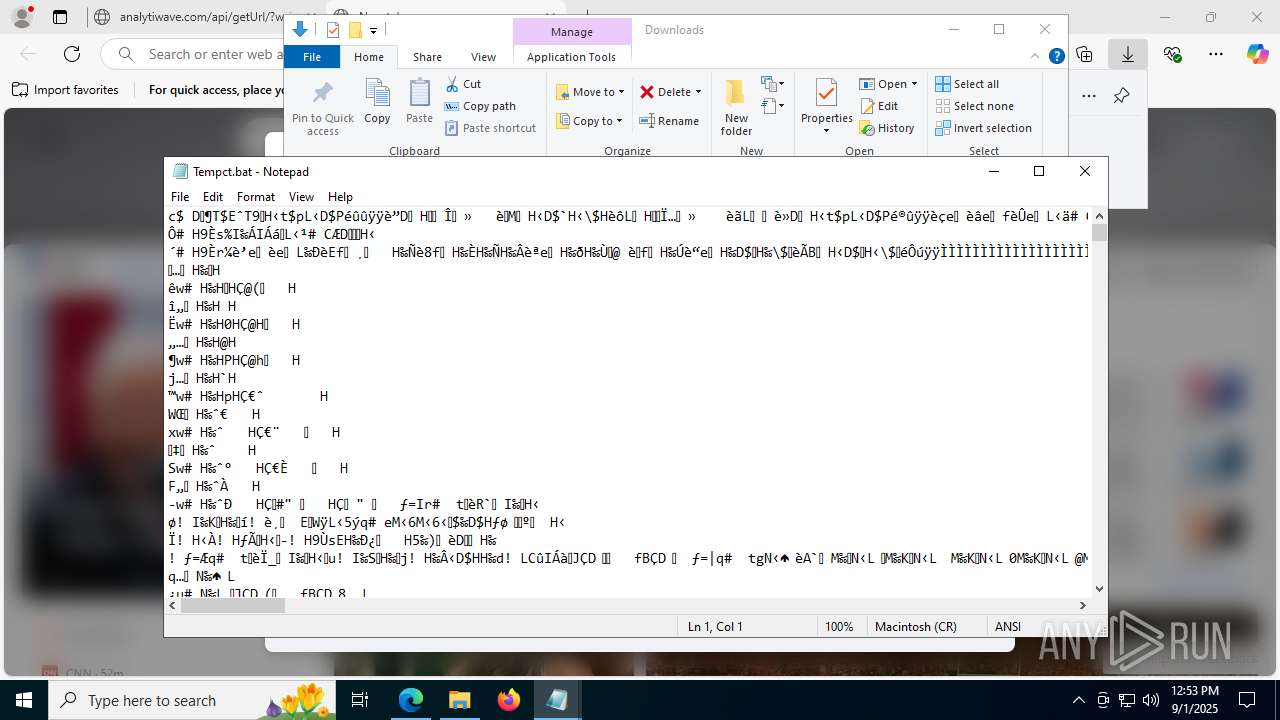Screen dimensions: 1280x720
Task: Click Edit in the Explorer ribbon
Action: 878,106
